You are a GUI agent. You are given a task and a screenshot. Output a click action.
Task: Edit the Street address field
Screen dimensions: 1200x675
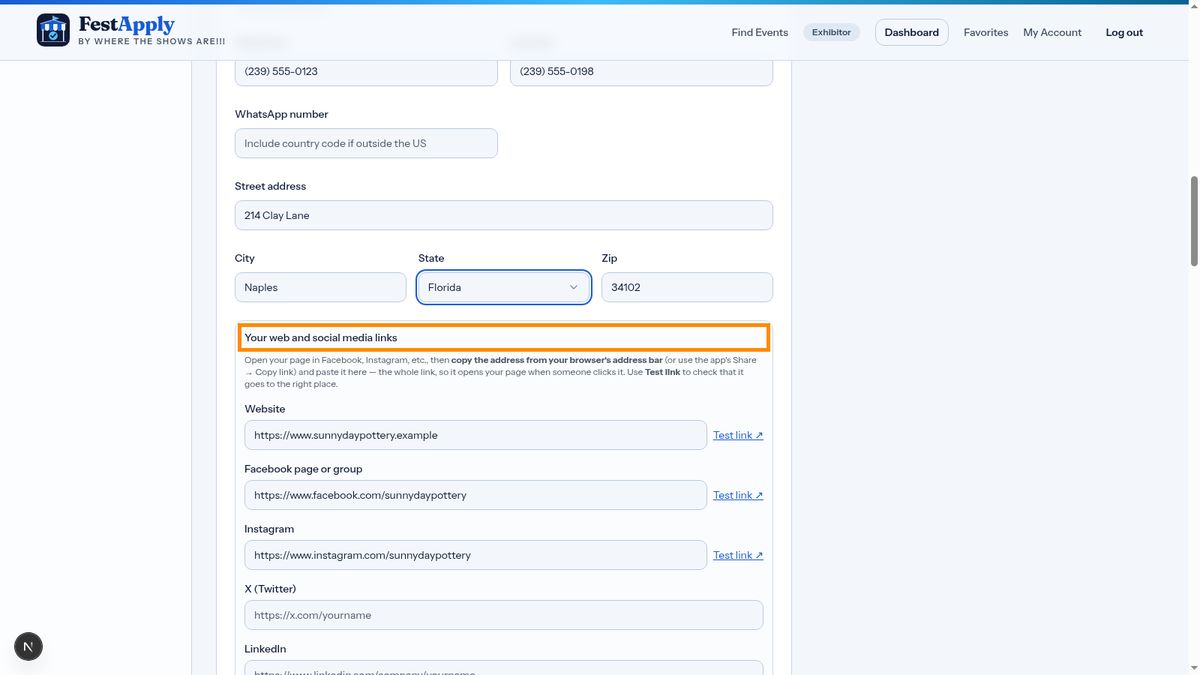click(x=504, y=215)
